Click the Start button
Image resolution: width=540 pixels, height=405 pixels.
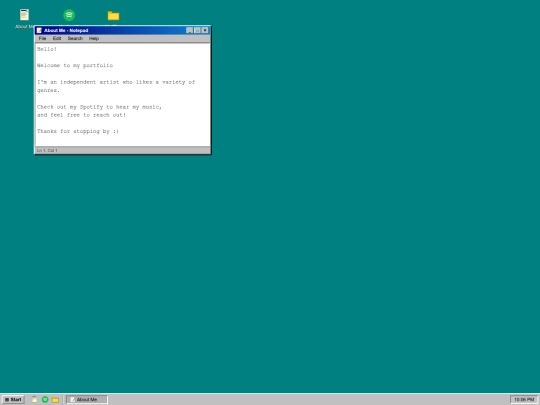click(13, 399)
